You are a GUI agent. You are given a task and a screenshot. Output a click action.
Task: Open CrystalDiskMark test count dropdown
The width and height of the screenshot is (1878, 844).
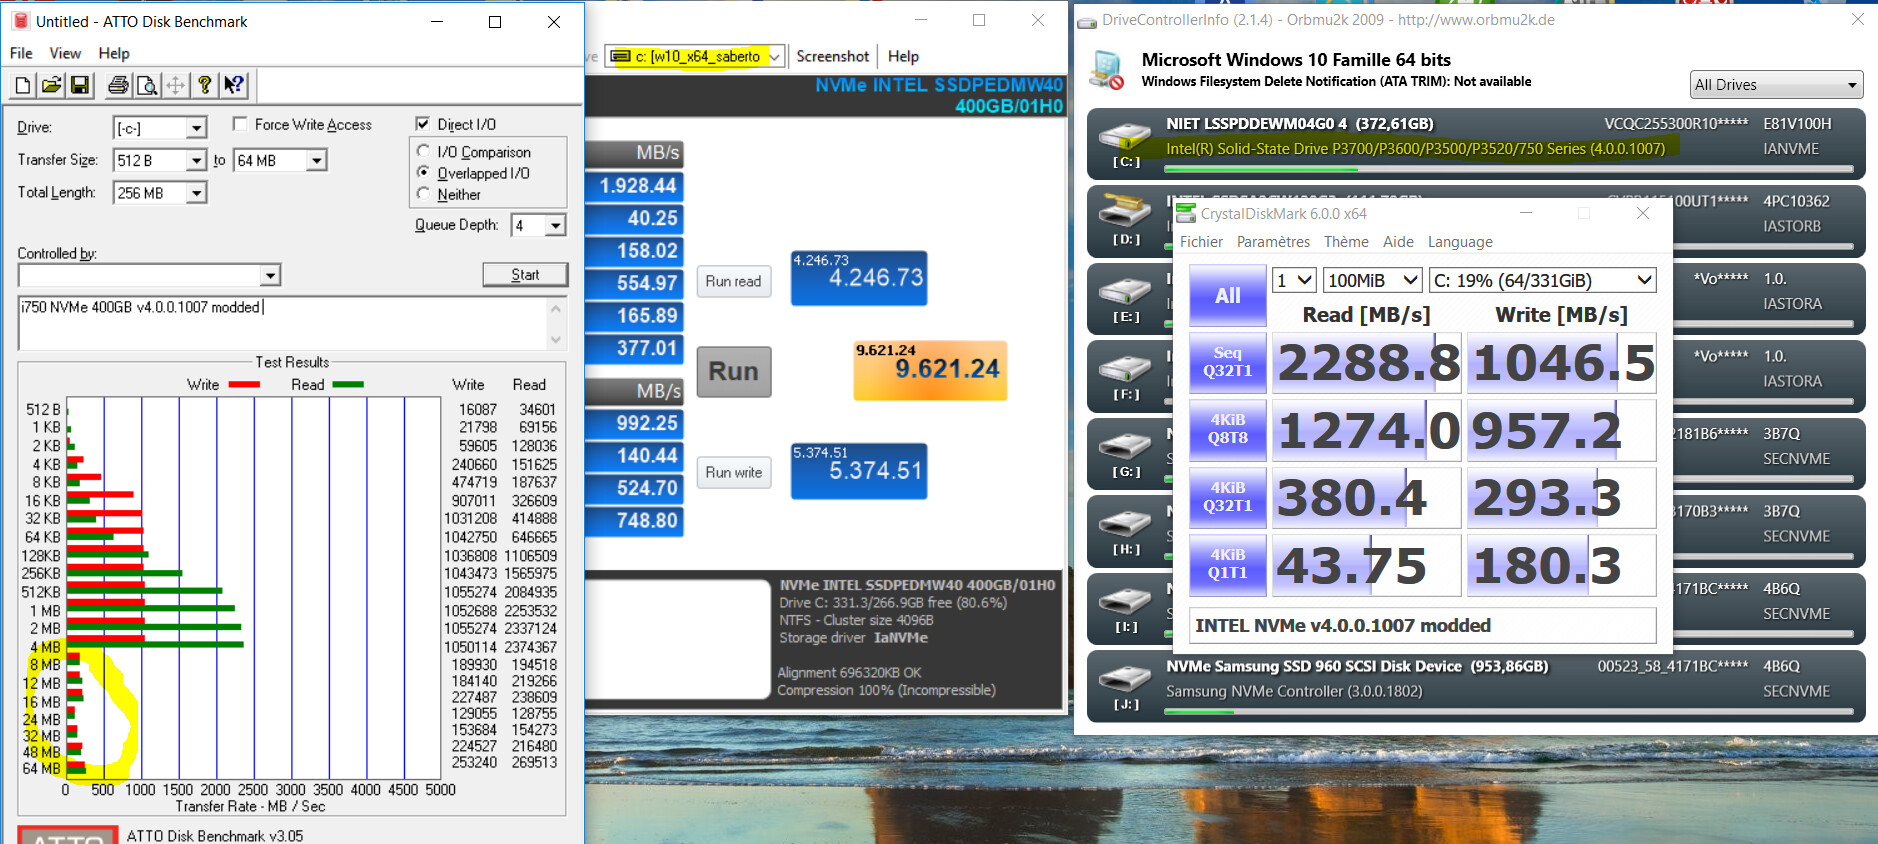pyautogui.click(x=1293, y=281)
